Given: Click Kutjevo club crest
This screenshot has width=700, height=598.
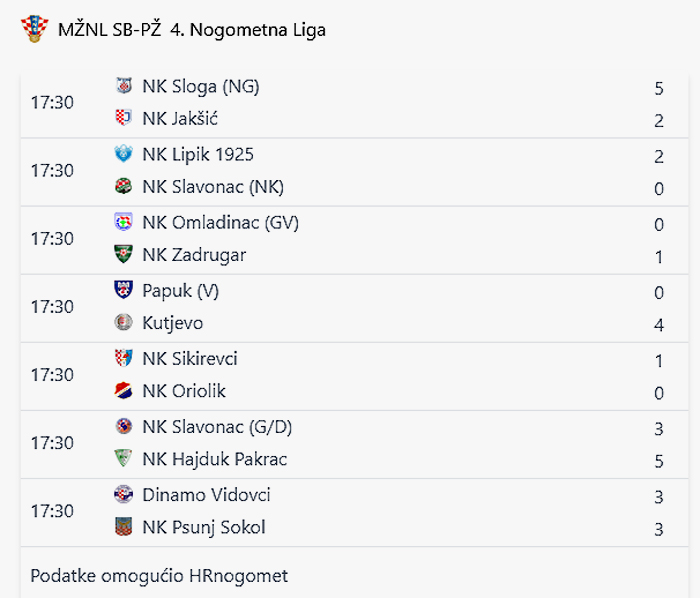Looking at the screenshot, I should click(x=124, y=322).
